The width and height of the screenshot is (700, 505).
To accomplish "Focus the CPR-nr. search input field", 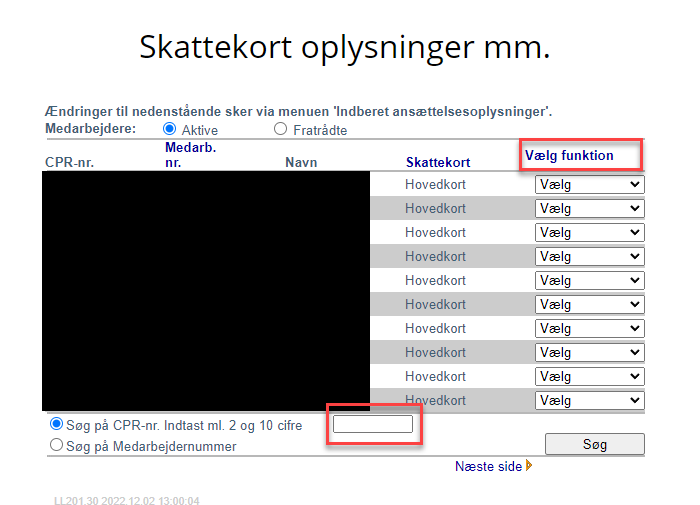I will pyautogui.click(x=373, y=424).
